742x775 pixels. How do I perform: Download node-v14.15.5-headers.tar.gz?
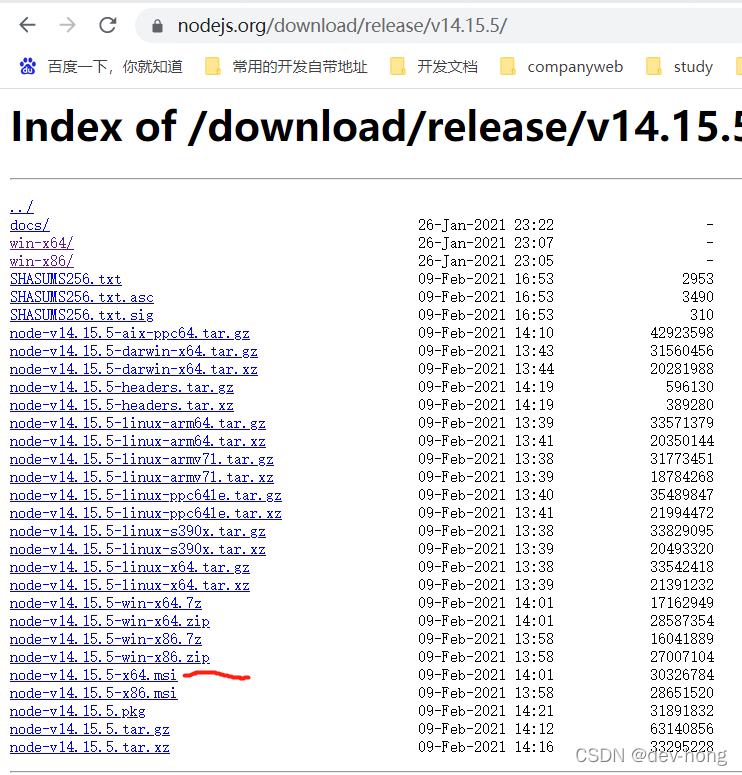(x=122, y=387)
